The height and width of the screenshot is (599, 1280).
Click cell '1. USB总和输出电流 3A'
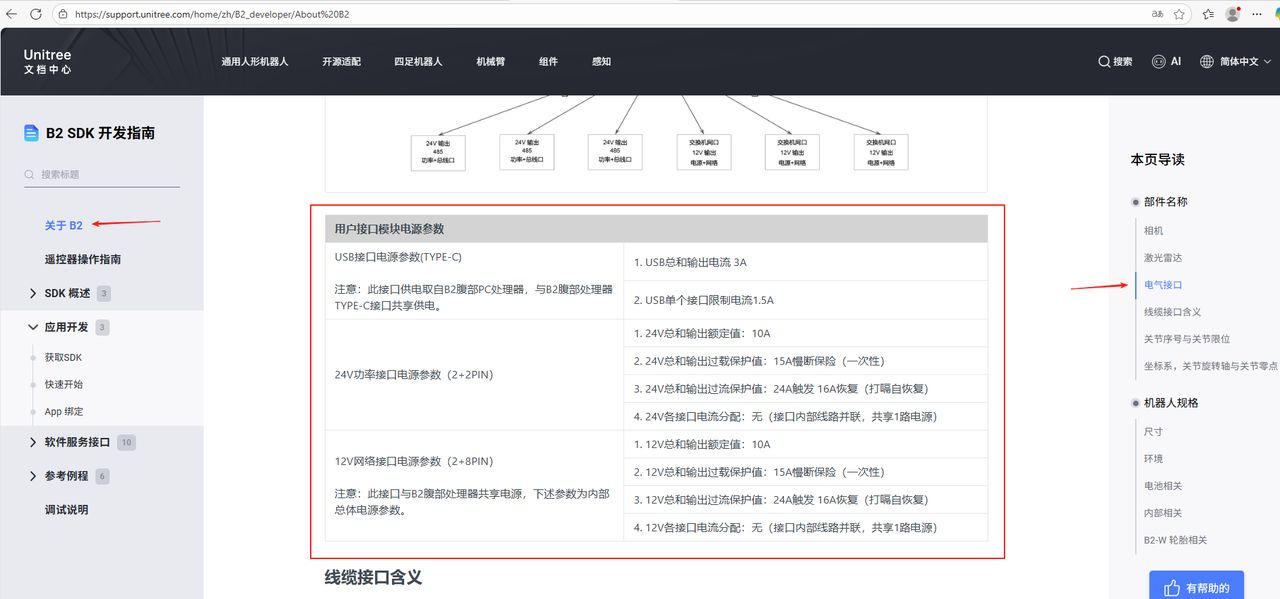coord(805,262)
